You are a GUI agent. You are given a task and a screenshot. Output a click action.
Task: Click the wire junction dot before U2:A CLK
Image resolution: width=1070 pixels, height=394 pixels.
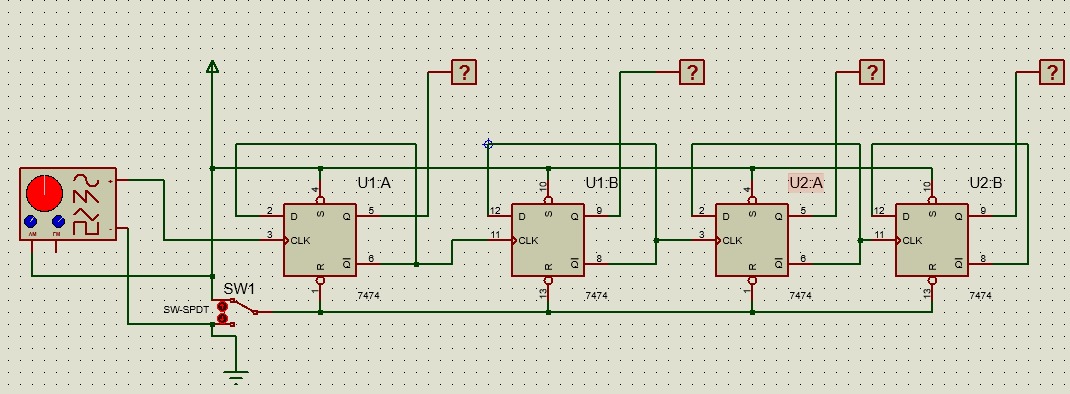pyautogui.click(x=656, y=240)
